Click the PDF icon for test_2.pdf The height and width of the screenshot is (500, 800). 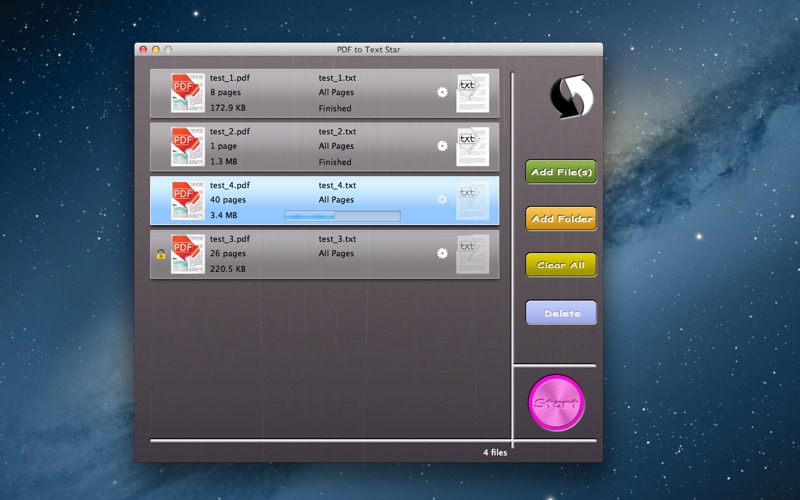click(186, 147)
